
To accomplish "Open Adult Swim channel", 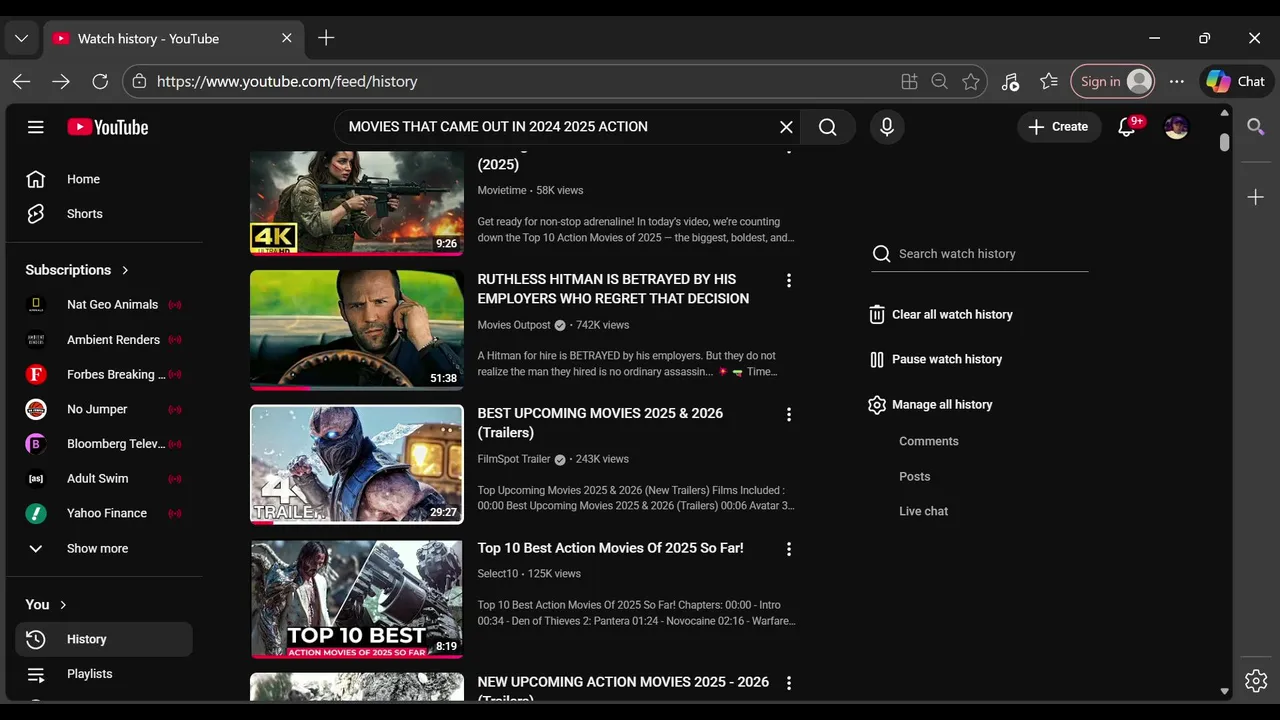I will pos(104,479).
